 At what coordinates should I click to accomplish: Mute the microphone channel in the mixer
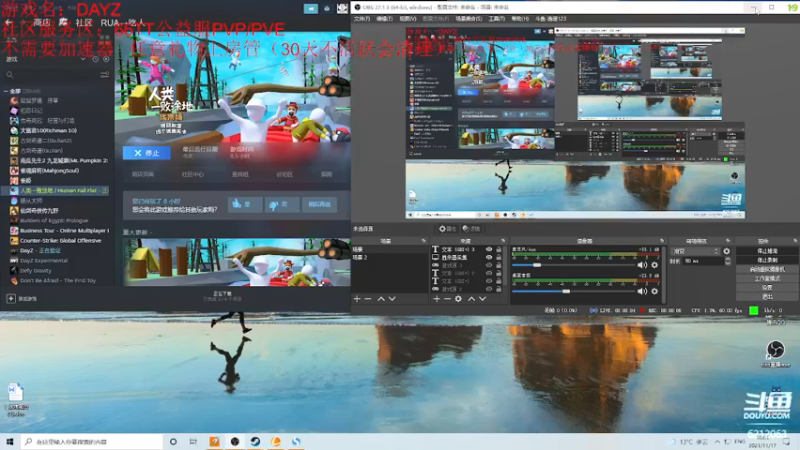click(x=642, y=265)
